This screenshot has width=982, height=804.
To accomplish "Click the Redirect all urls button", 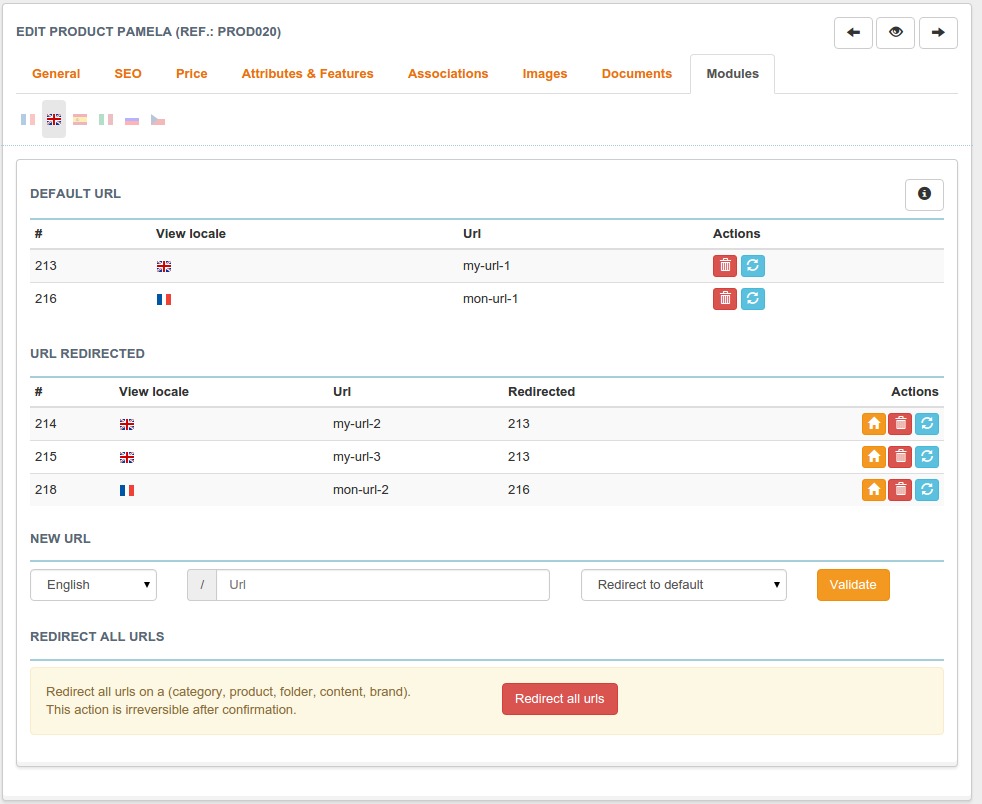I will click(x=559, y=699).
